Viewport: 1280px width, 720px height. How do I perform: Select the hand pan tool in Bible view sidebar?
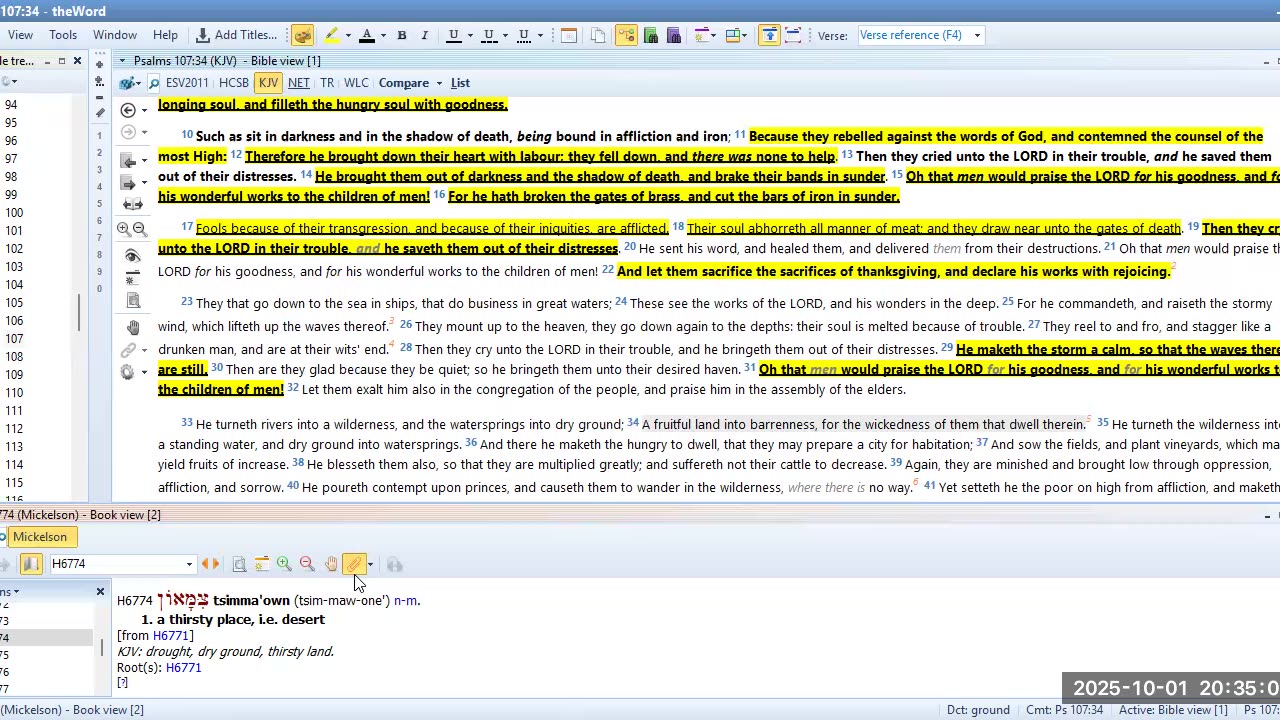click(133, 327)
